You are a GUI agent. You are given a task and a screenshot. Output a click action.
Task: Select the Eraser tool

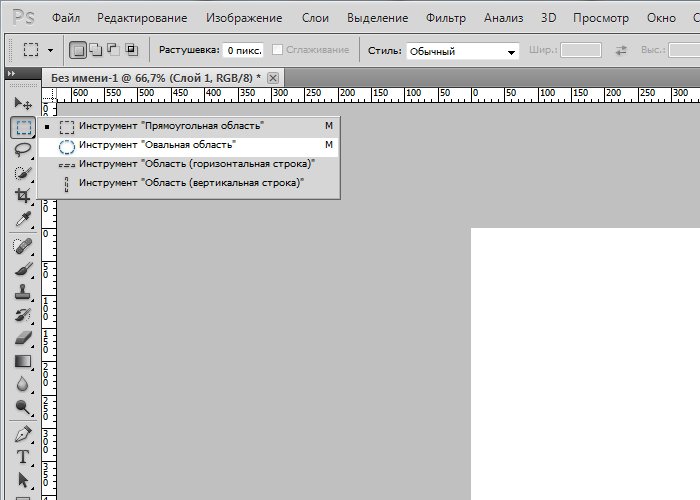coord(23,338)
